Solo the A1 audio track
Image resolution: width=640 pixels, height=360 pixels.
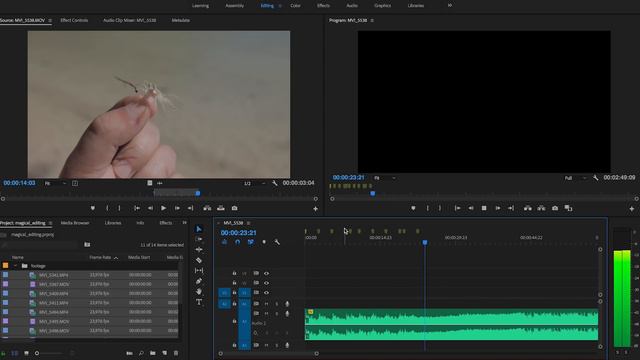(x=277, y=304)
